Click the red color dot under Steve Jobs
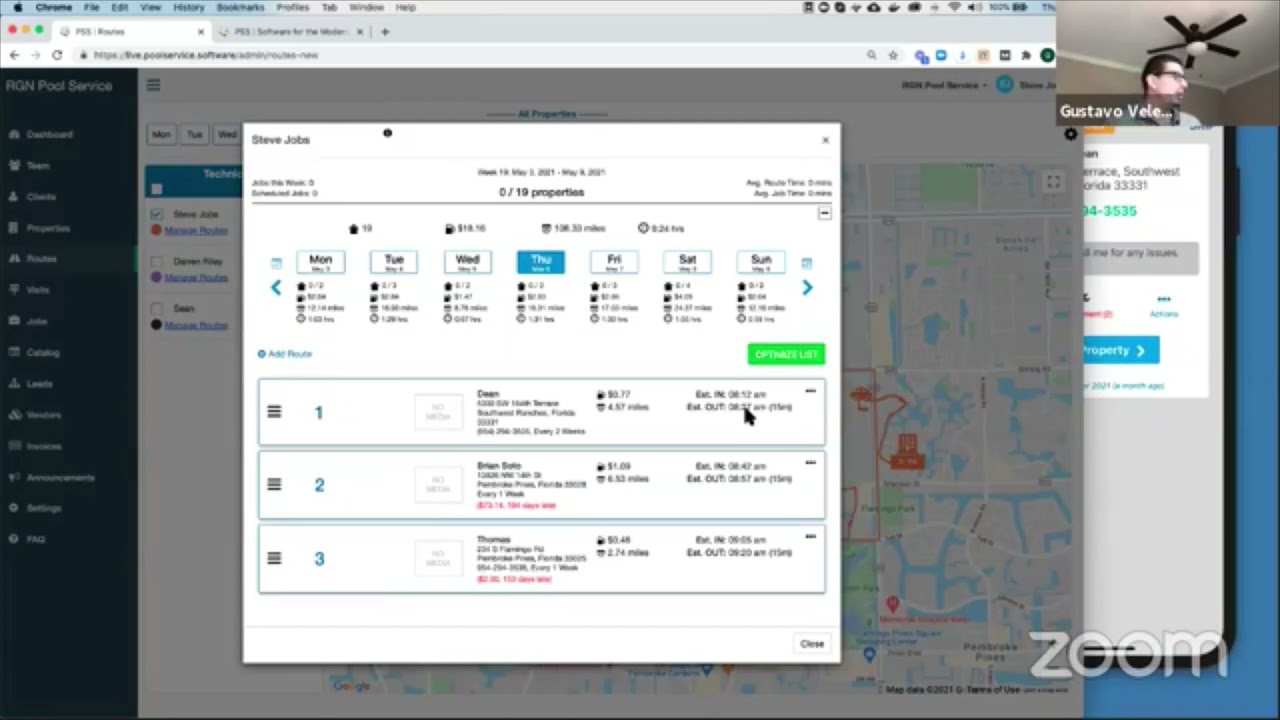The image size is (1280, 720). 156,230
